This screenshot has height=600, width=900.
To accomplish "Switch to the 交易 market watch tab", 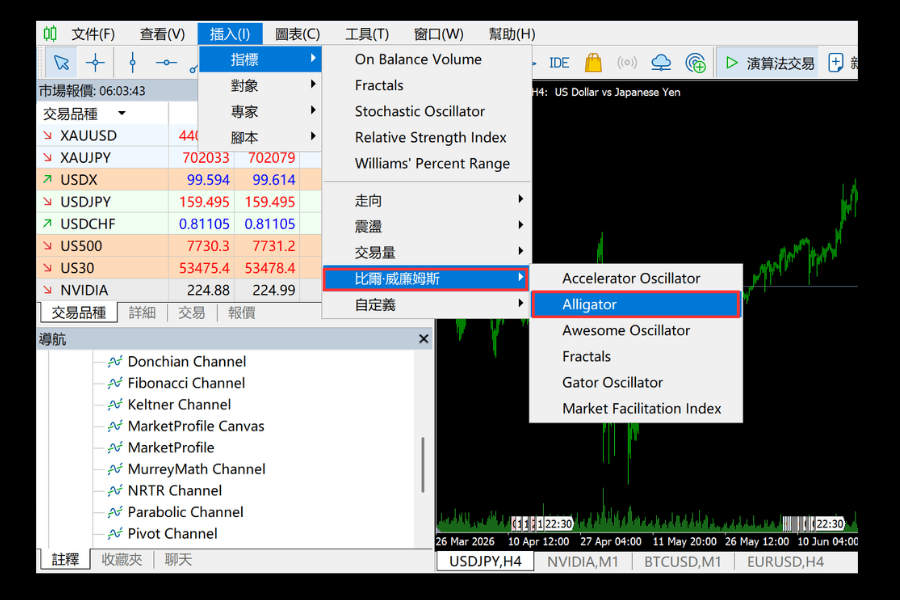I will coord(192,313).
